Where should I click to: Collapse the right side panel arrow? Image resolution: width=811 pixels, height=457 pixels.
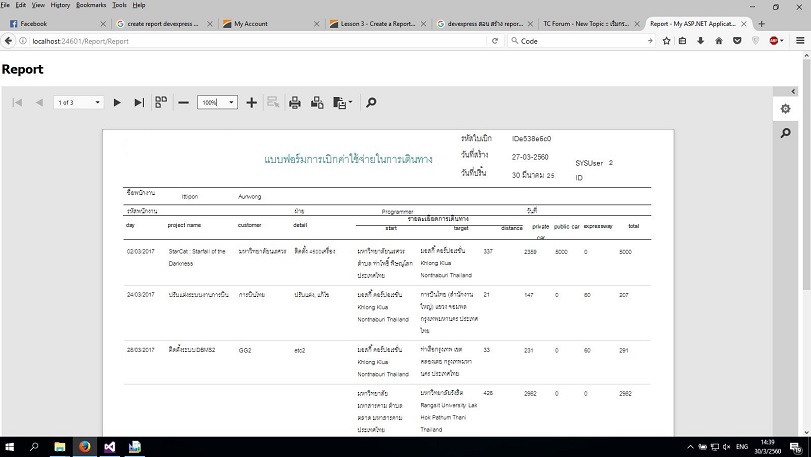click(x=793, y=91)
